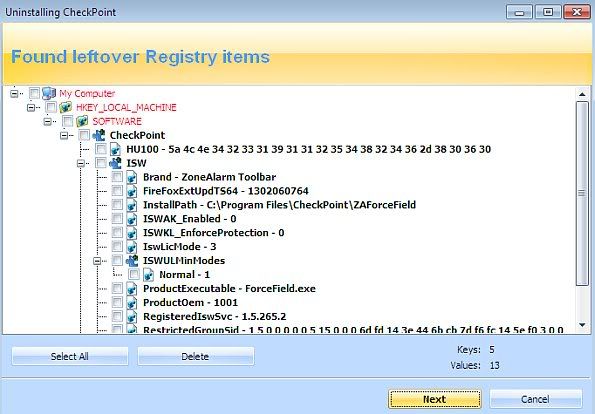Click the Delete button
This screenshot has height=414, width=595.
[195, 356]
